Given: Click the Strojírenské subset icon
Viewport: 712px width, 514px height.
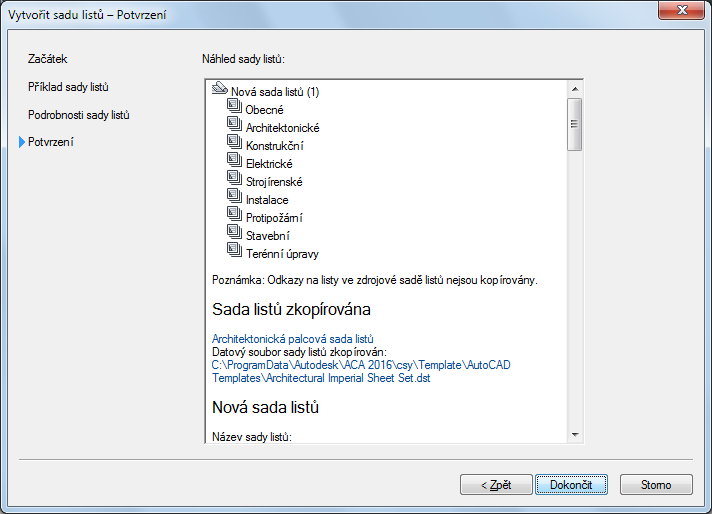Looking at the screenshot, I should tap(235, 181).
